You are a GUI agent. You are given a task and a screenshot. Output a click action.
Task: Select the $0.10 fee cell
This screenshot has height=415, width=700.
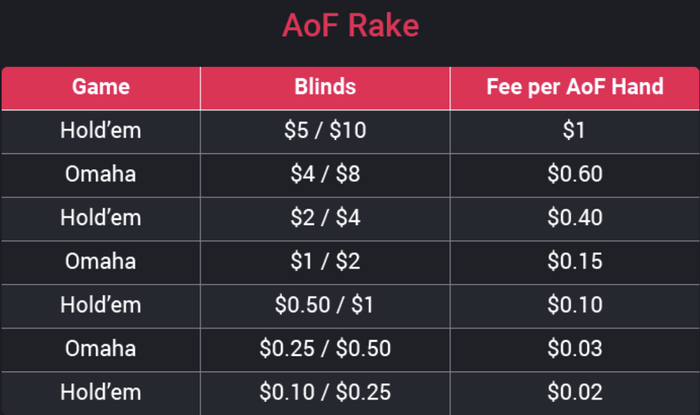coord(574,305)
